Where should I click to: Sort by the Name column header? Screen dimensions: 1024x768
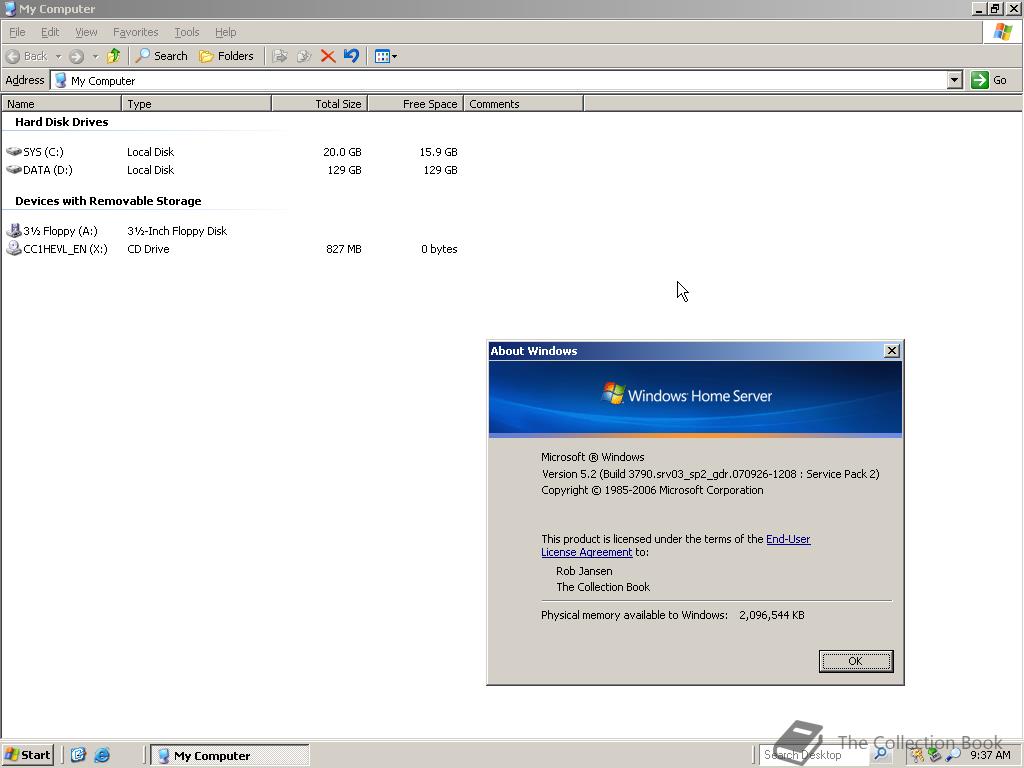tap(61, 104)
